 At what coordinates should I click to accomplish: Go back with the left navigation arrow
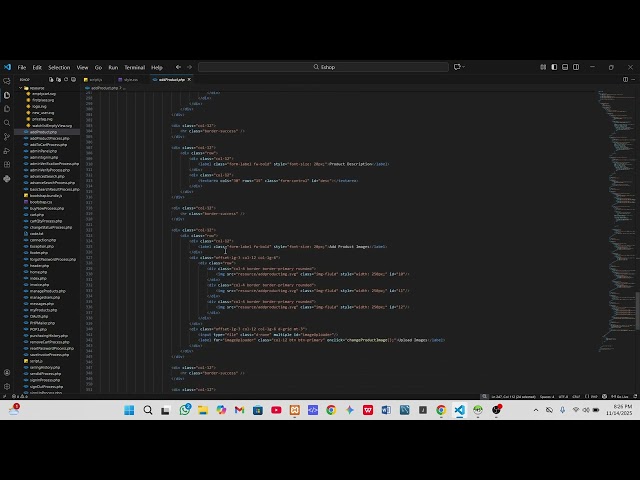(x=178, y=67)
